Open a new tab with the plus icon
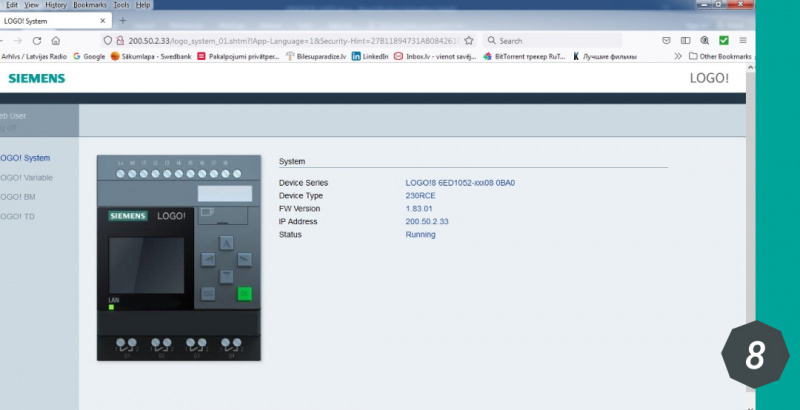800x410 pixels. pyautogui.click(x=123, y=20)
